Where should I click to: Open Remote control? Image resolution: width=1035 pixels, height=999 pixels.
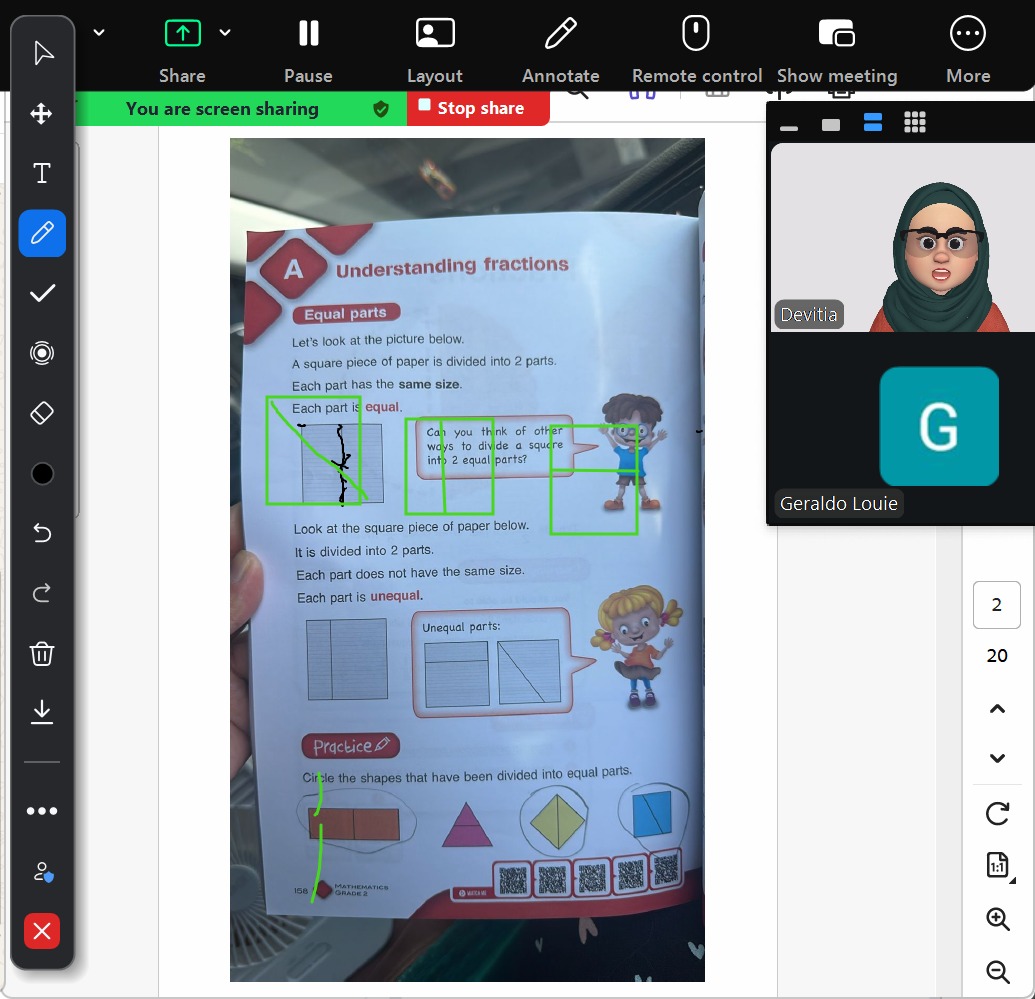tap(697, 52)
